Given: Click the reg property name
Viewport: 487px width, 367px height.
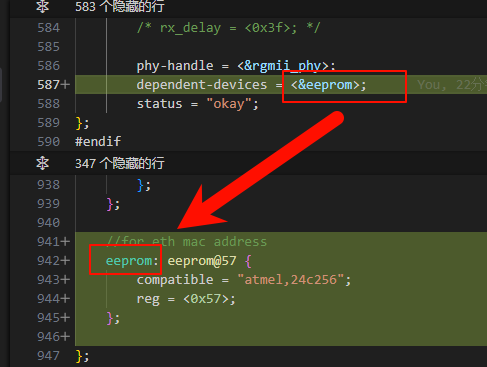Looking at the screenshot, I should [148, 299].
